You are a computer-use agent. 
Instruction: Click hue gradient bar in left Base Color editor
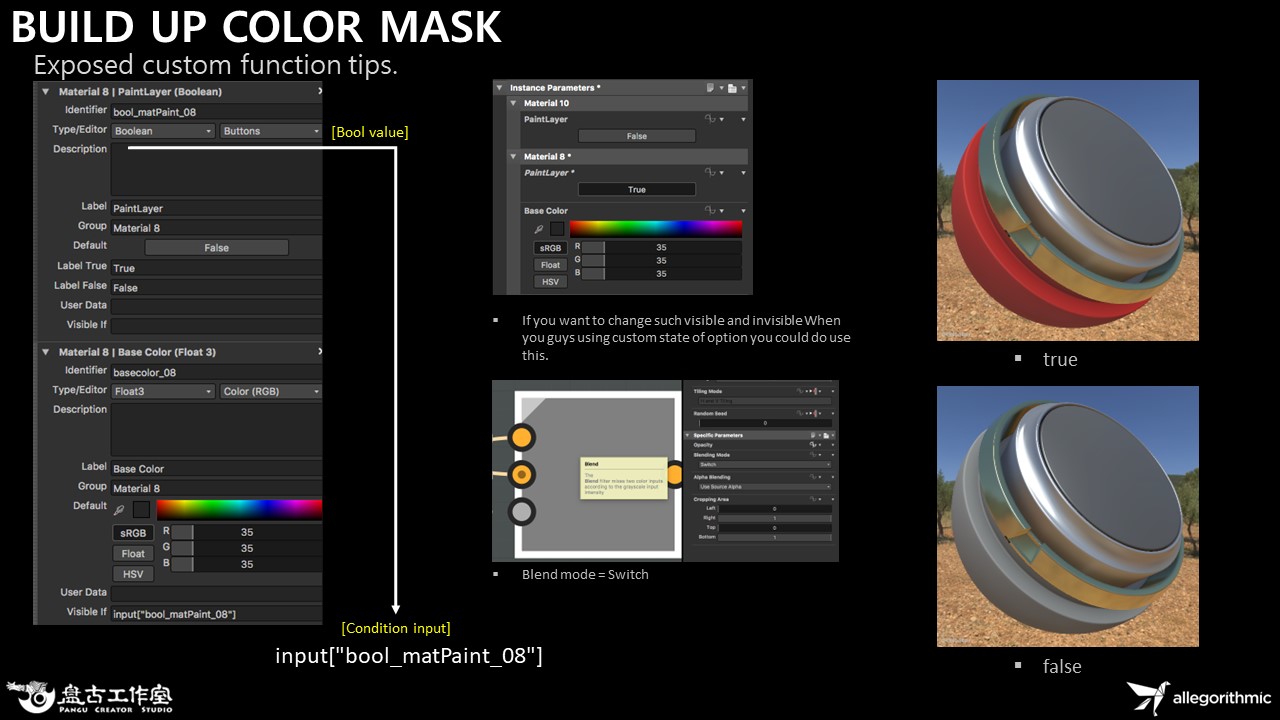tap(239, 510)
